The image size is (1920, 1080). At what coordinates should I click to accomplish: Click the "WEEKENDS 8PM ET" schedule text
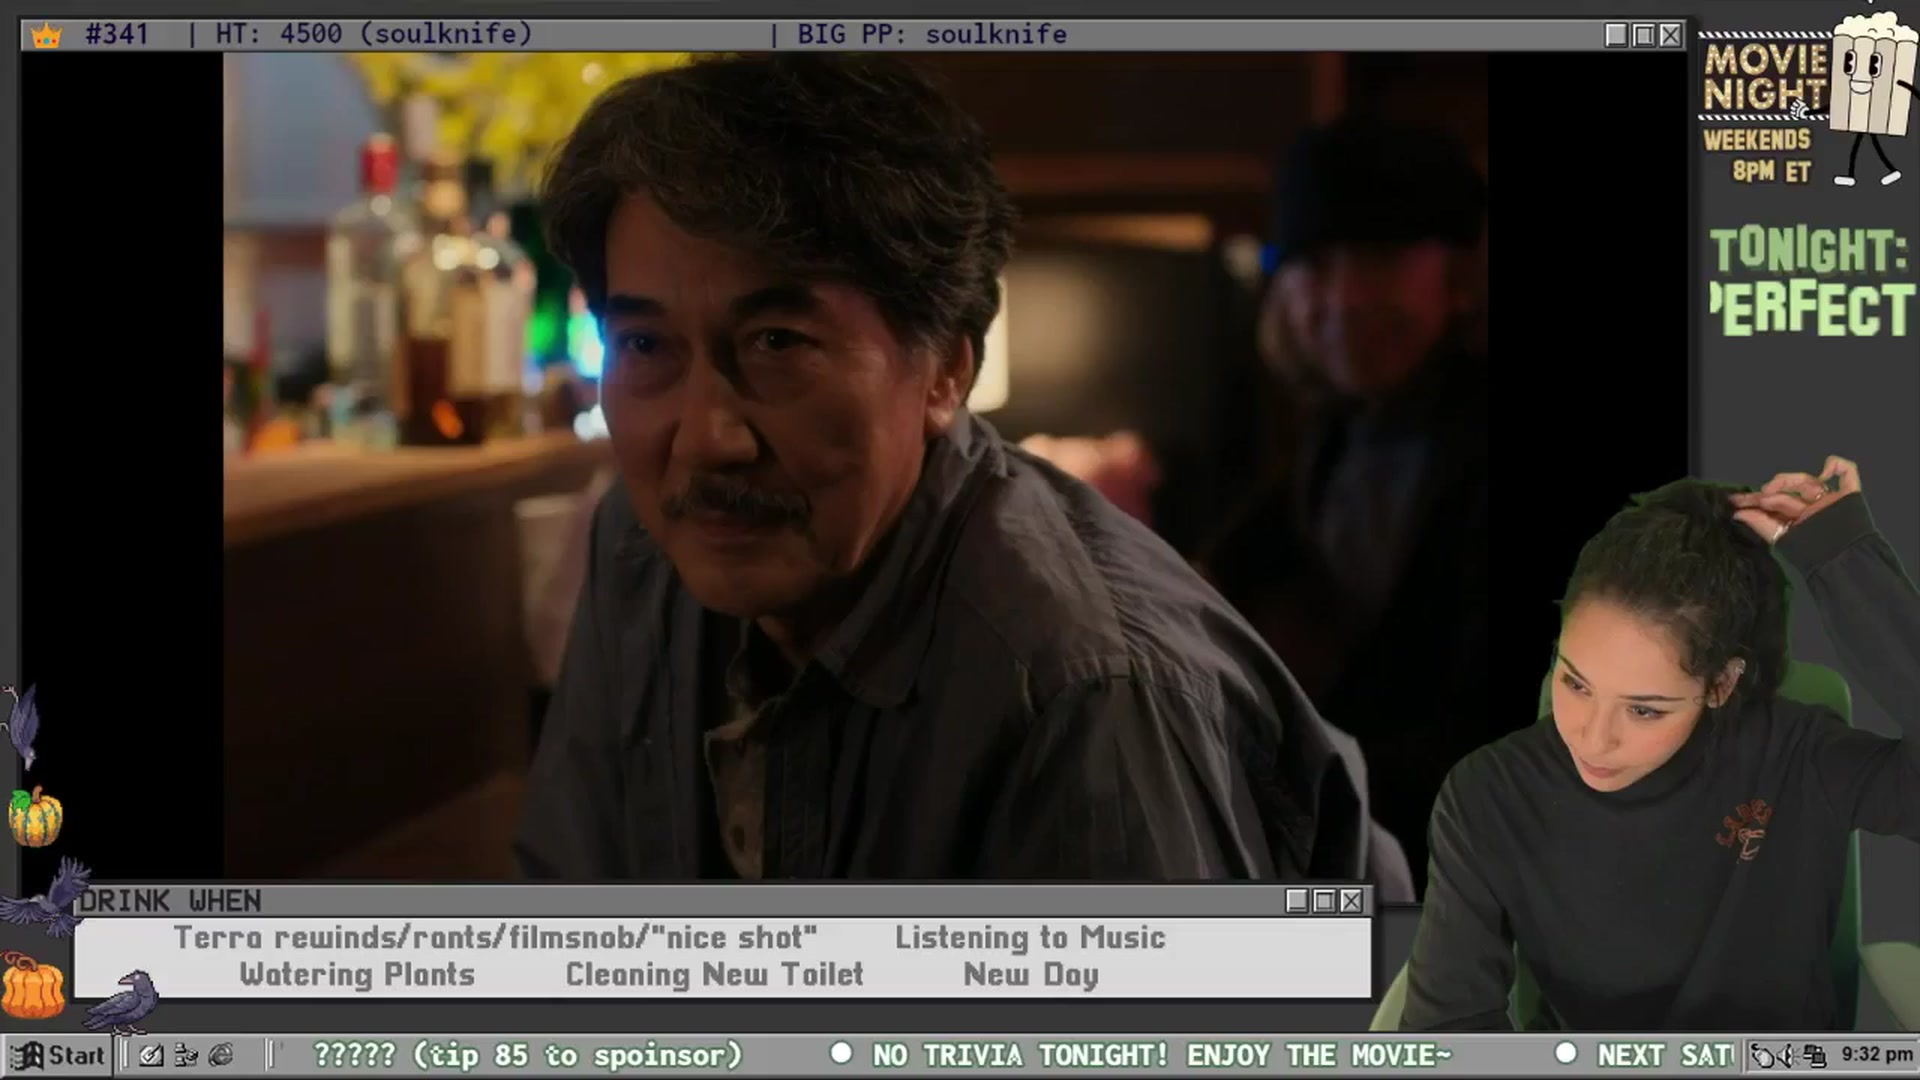pos(1757,155)
